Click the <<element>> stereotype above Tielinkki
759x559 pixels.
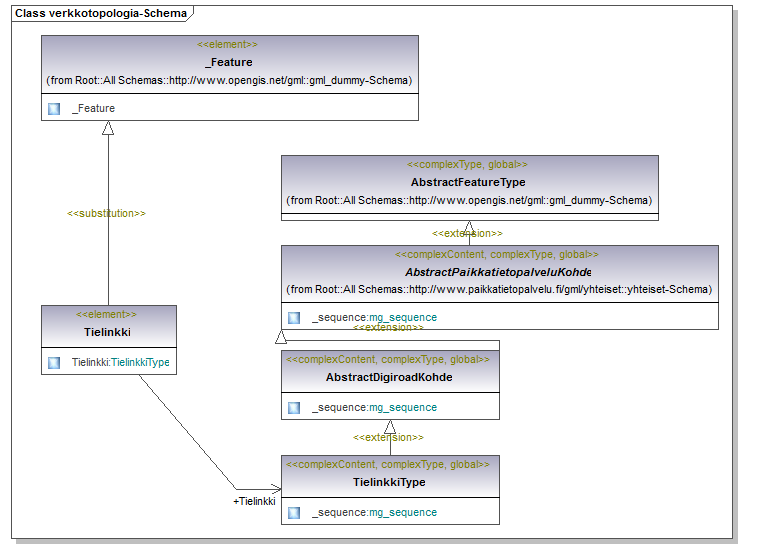[x=106, y=315]
